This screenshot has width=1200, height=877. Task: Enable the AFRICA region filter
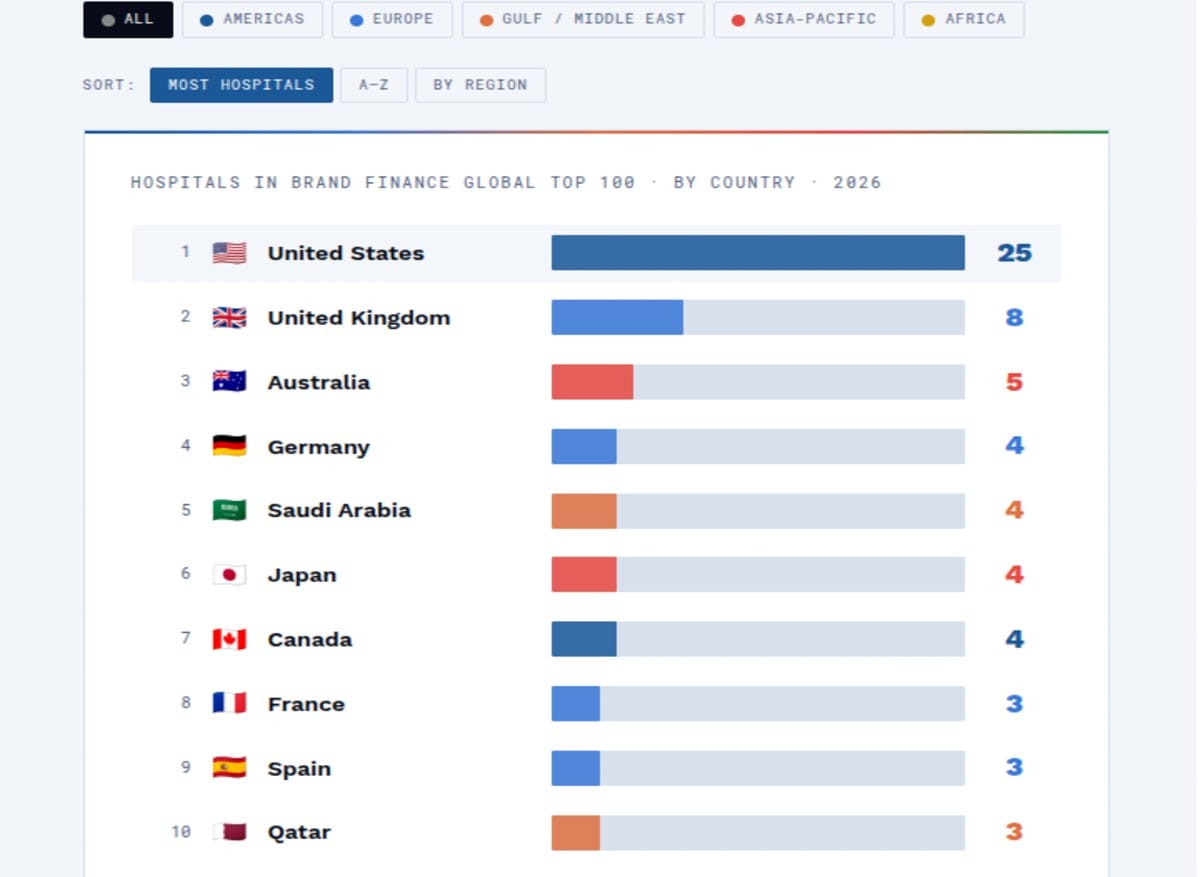coord(963,19)
